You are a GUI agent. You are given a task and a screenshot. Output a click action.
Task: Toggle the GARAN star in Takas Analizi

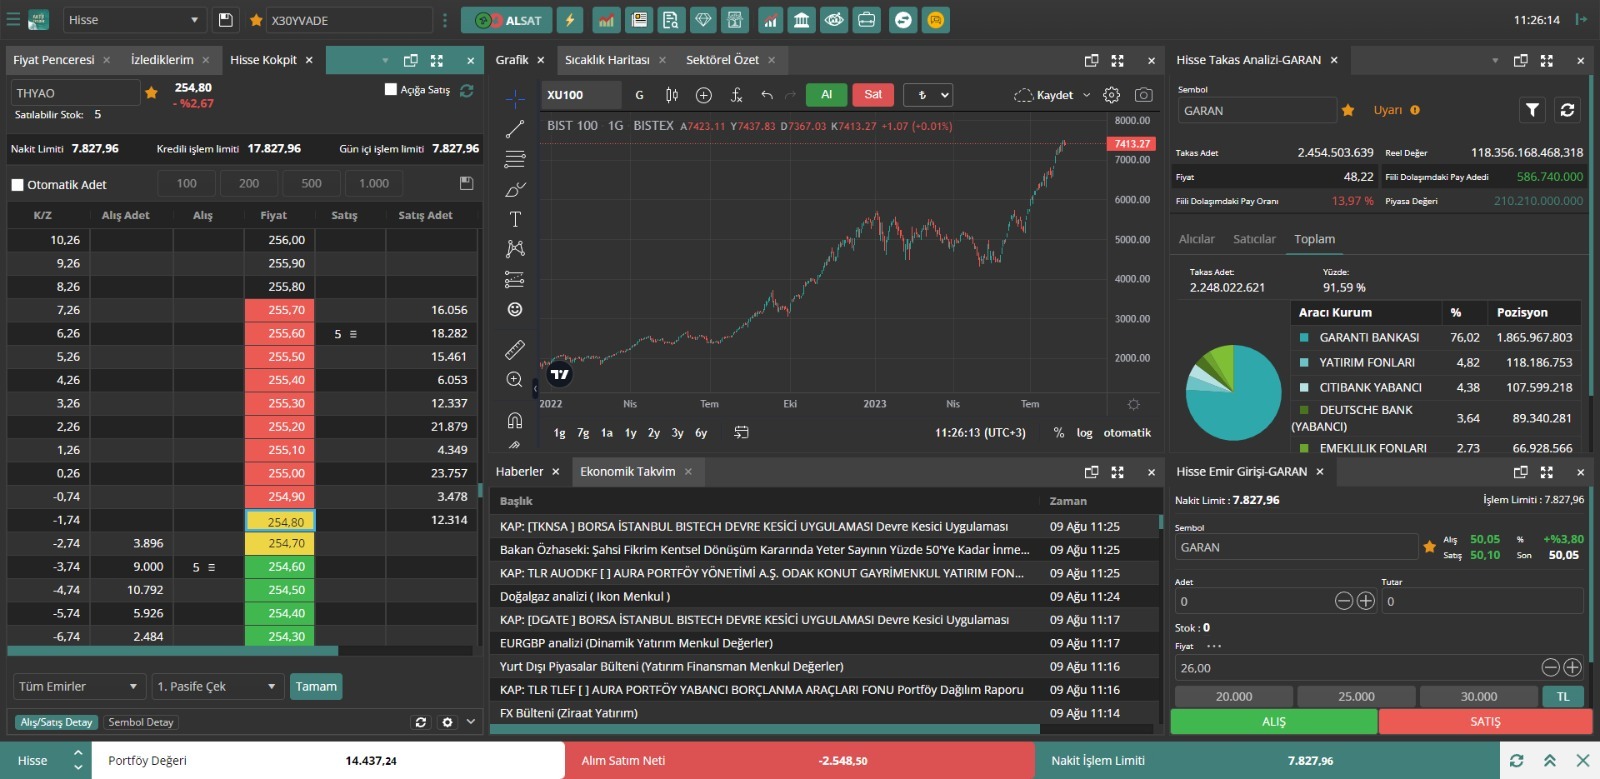1348,110
